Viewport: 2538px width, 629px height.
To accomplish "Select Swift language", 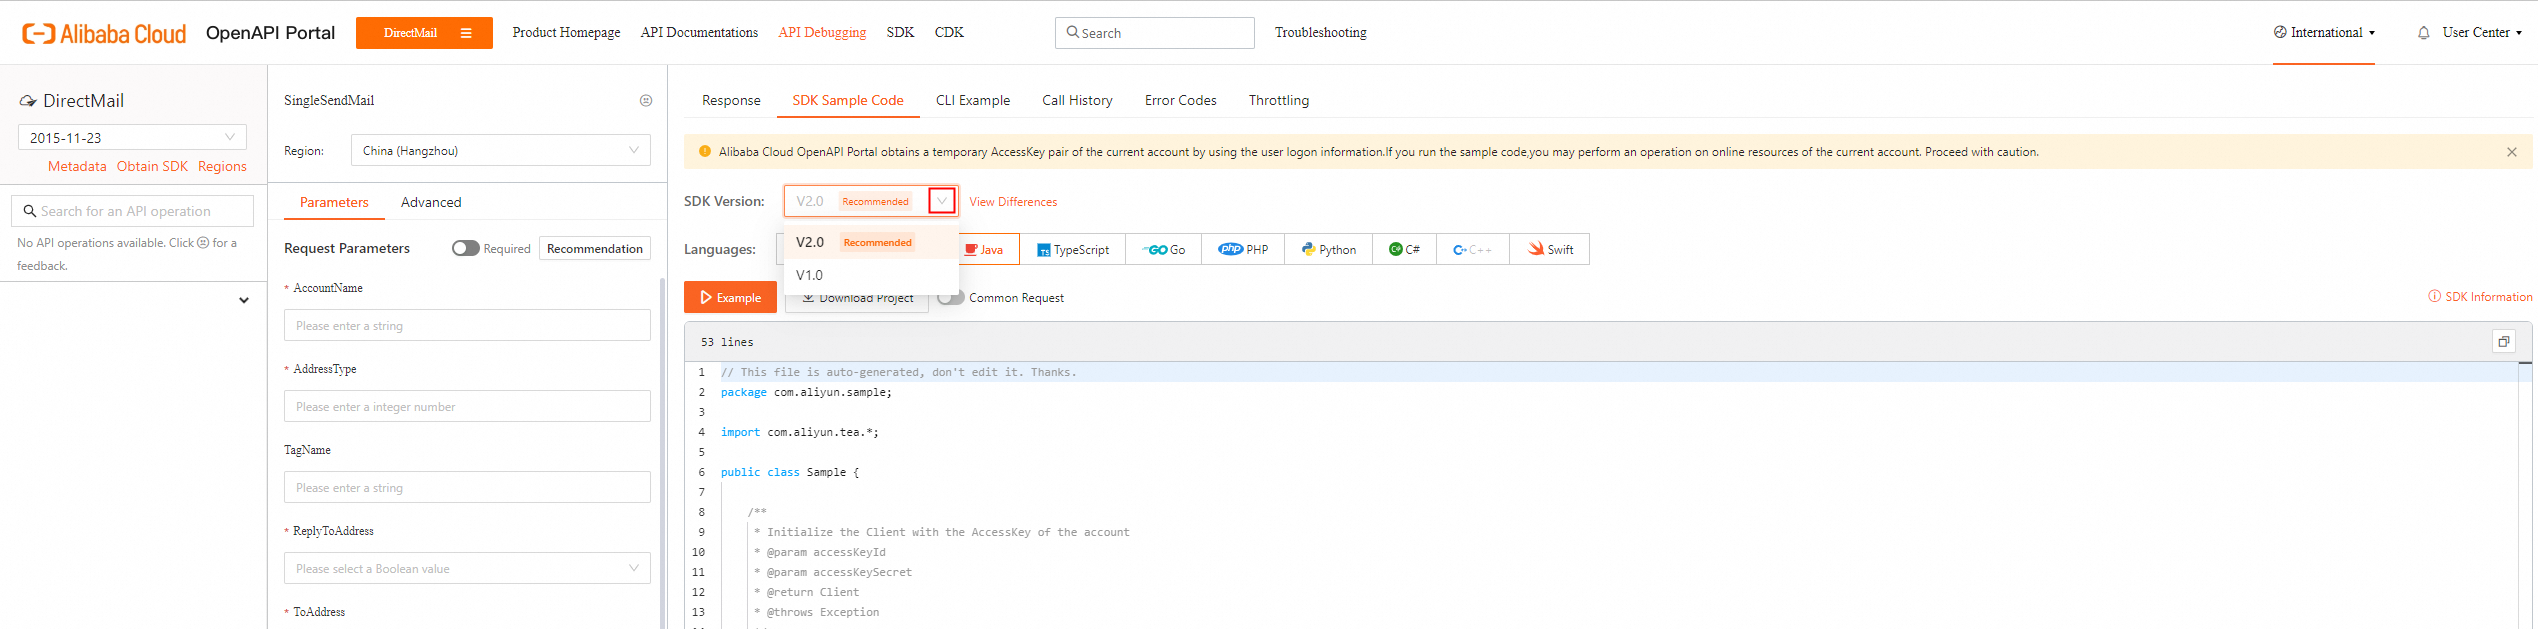I will tap(1549, 249).
